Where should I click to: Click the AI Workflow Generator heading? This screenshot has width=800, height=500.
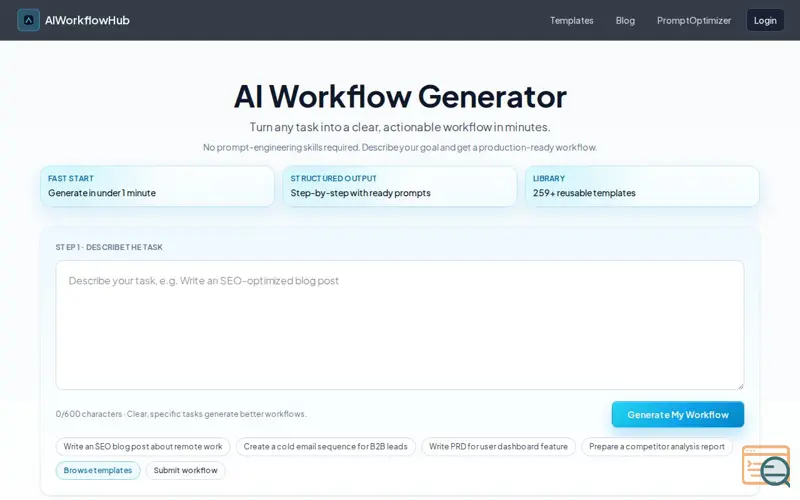pos(400,96)
